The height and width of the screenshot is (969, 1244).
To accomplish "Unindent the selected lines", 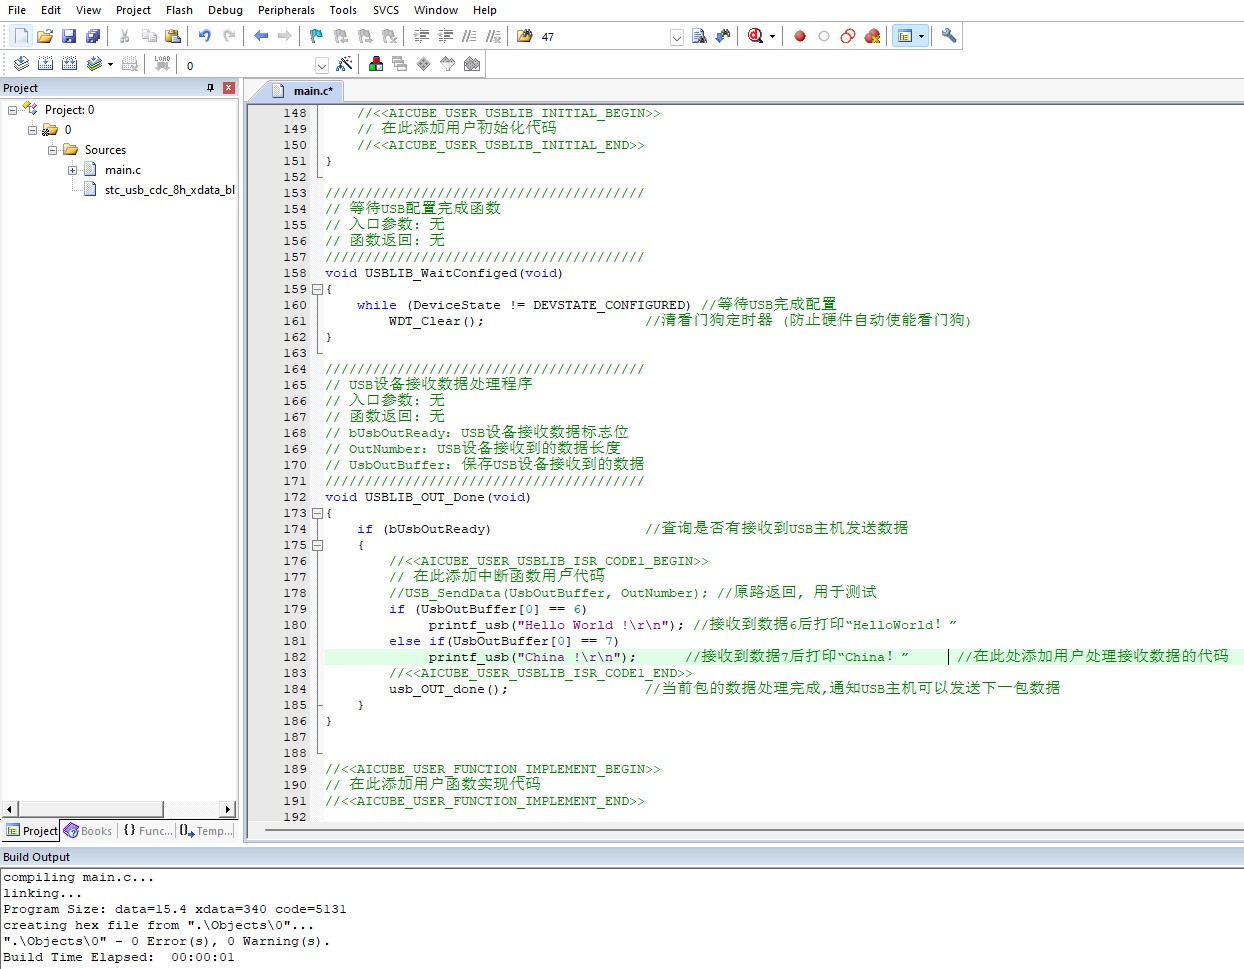I will 445,36.
